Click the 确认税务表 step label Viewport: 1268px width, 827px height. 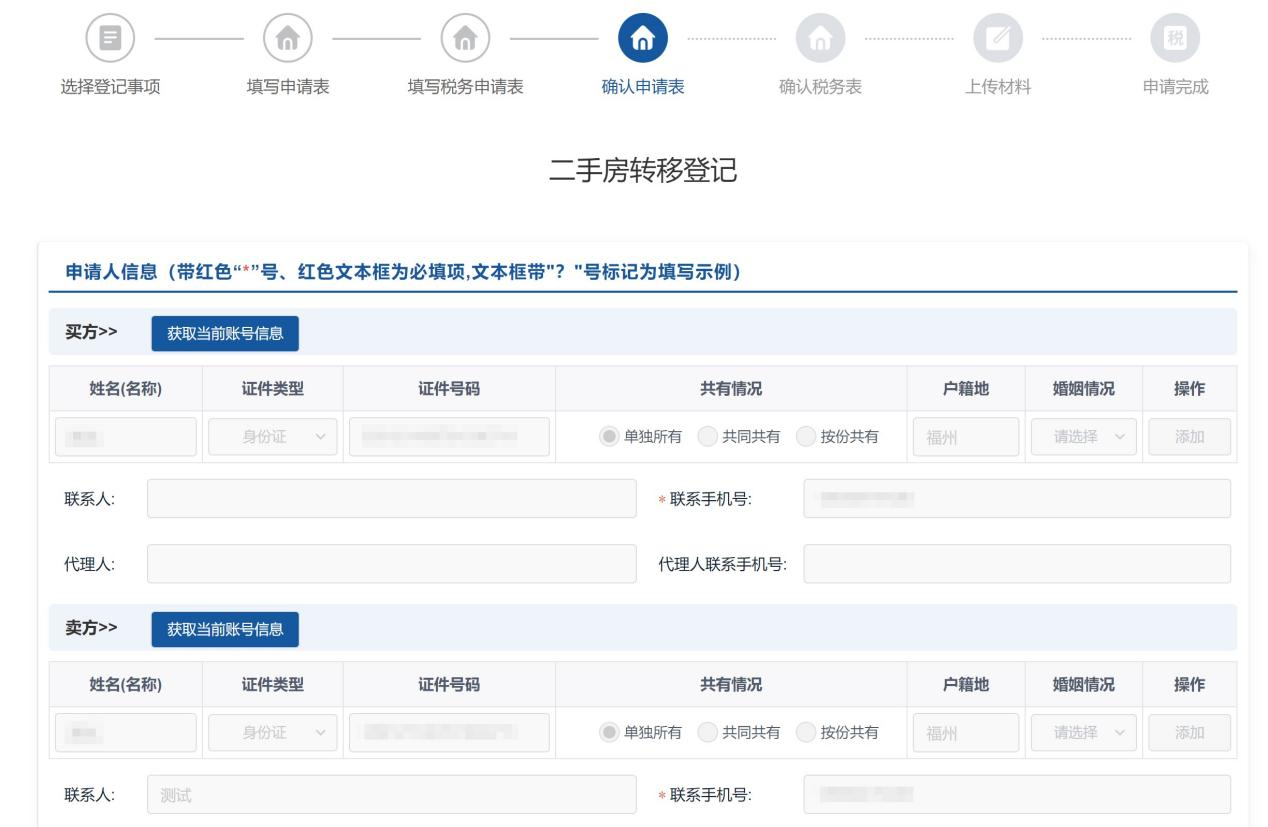[820, 87]
